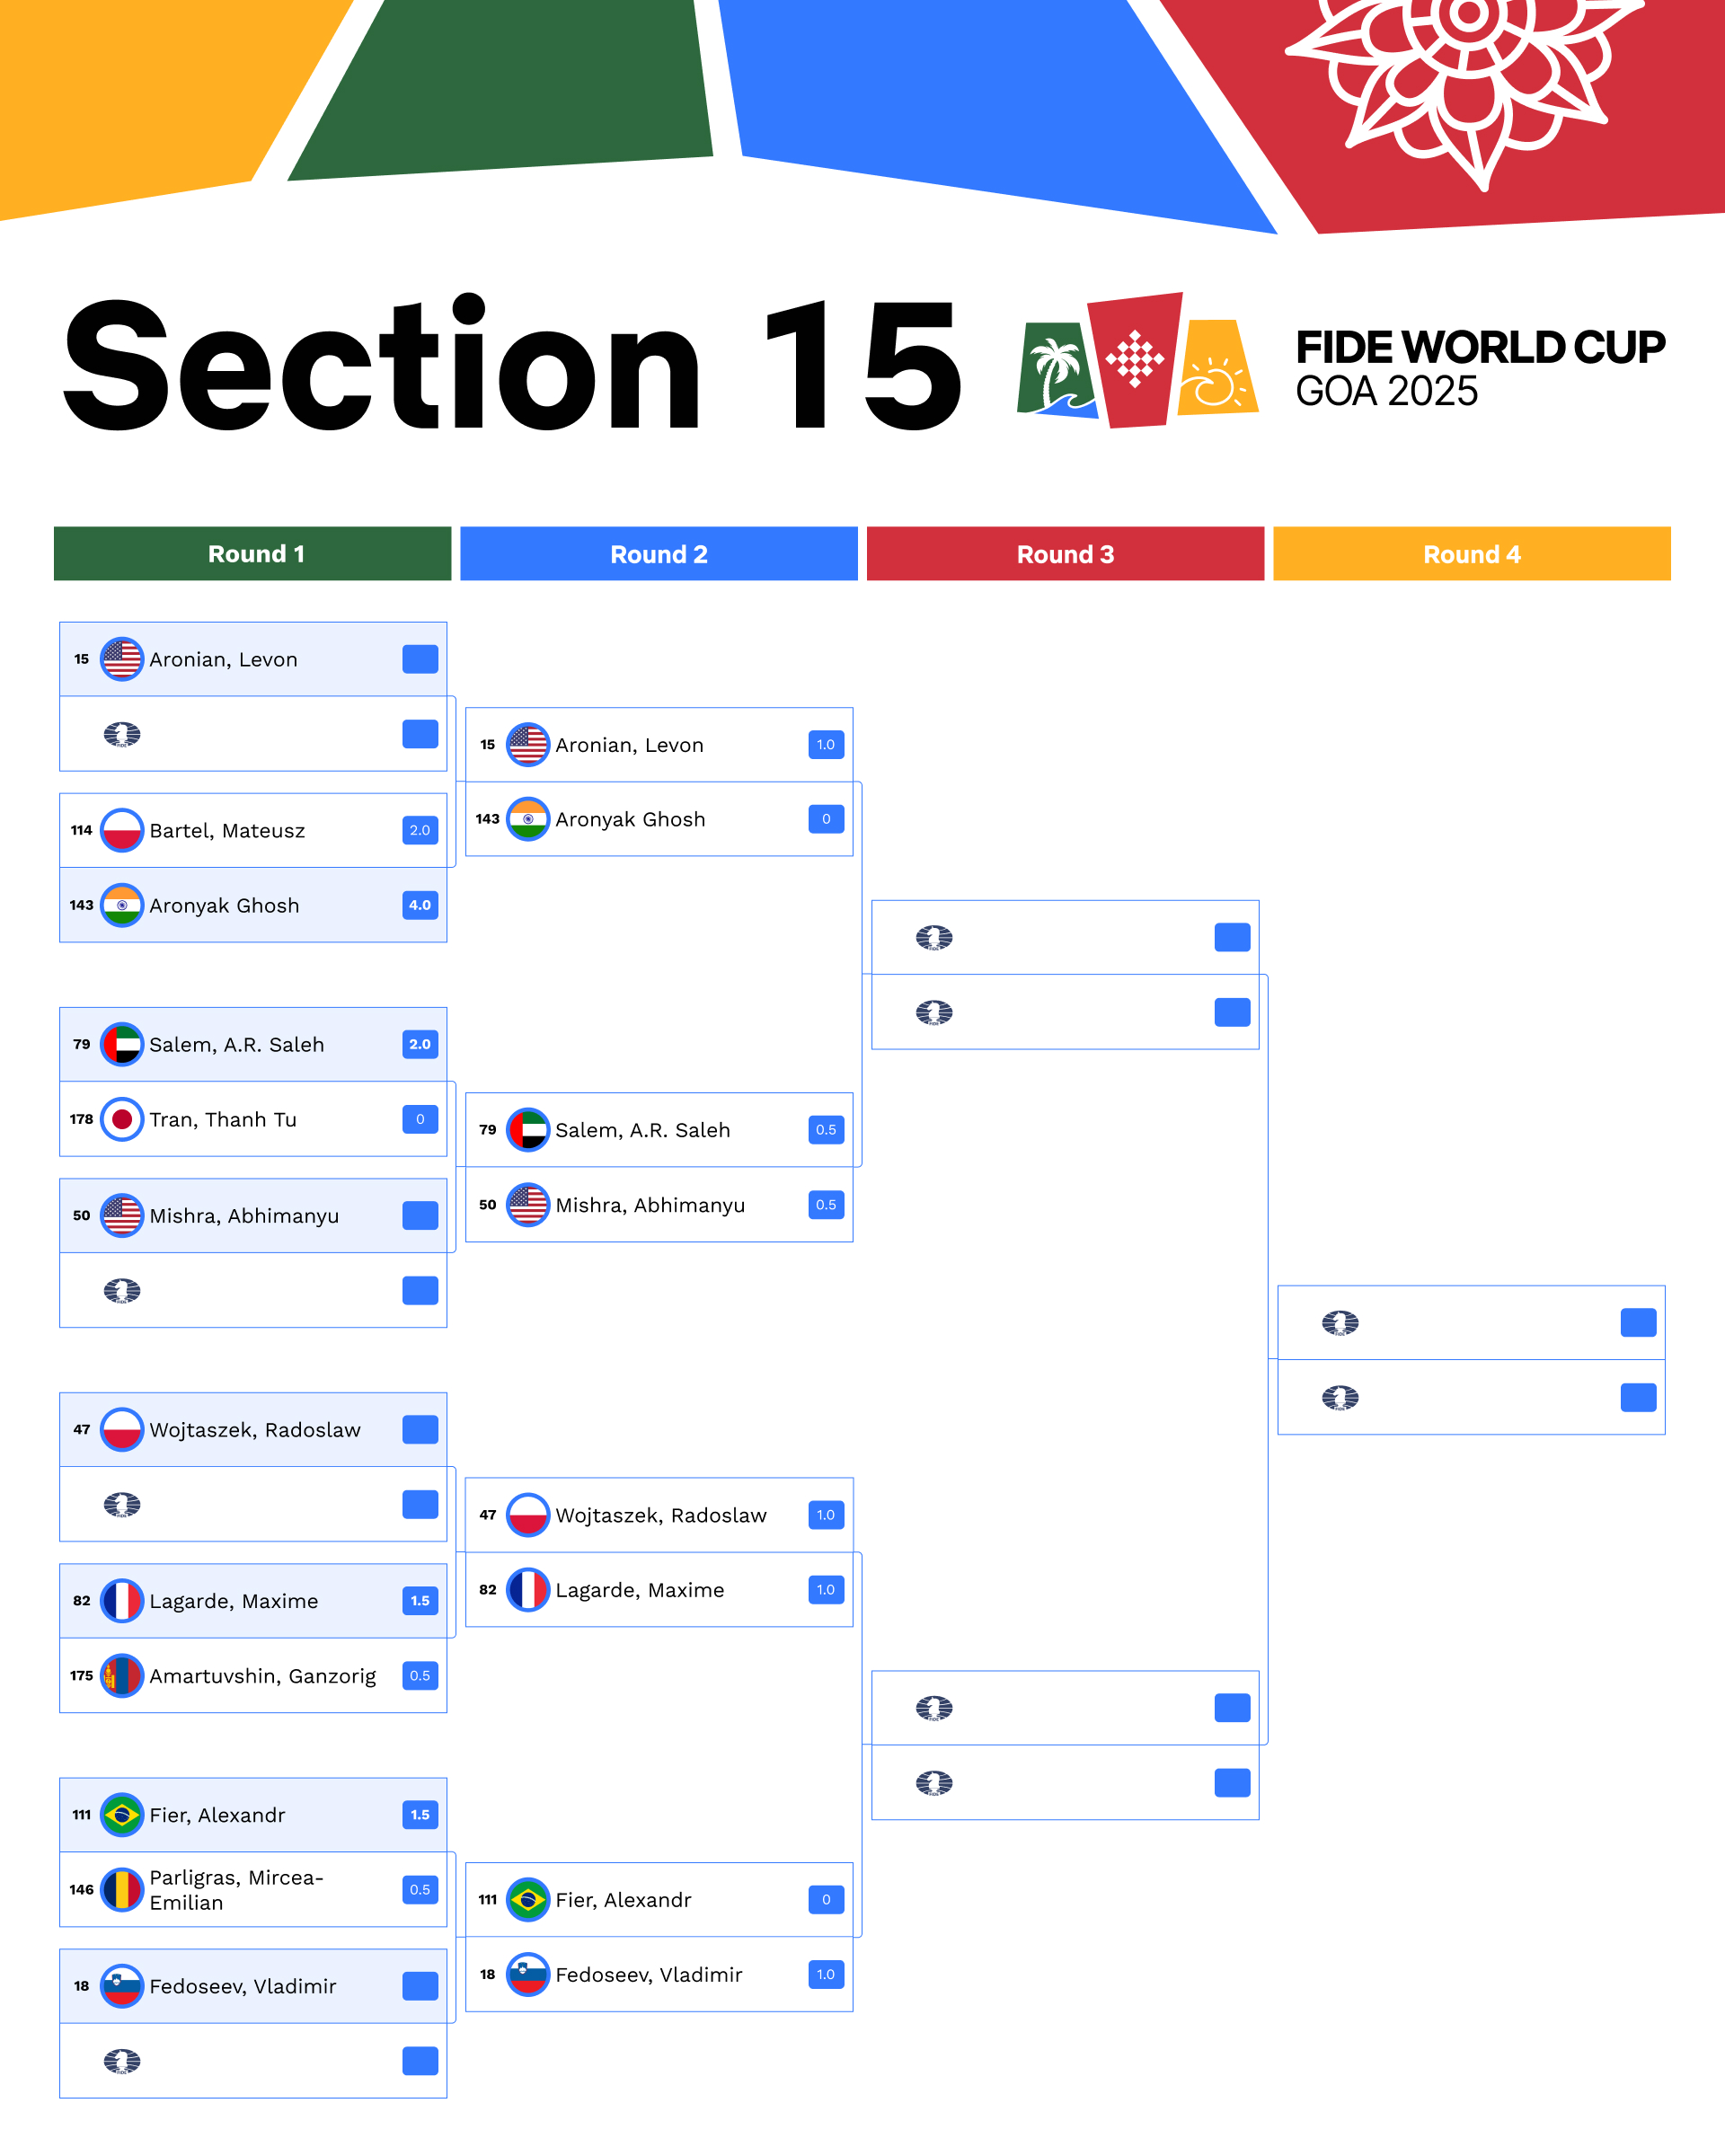1725x2156 pixels.
Task: Select France flag by Lagarde in Round 2
Action: [x=528, y=1589]
